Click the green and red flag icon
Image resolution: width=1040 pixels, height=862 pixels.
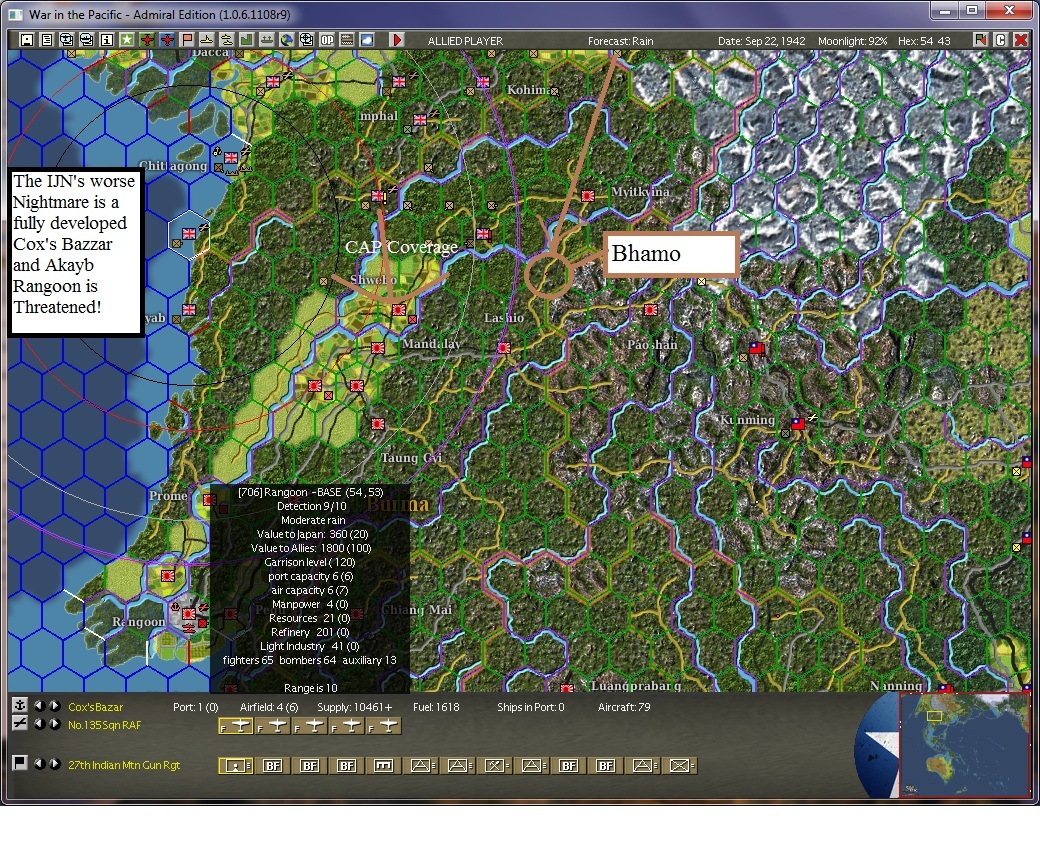980,40
